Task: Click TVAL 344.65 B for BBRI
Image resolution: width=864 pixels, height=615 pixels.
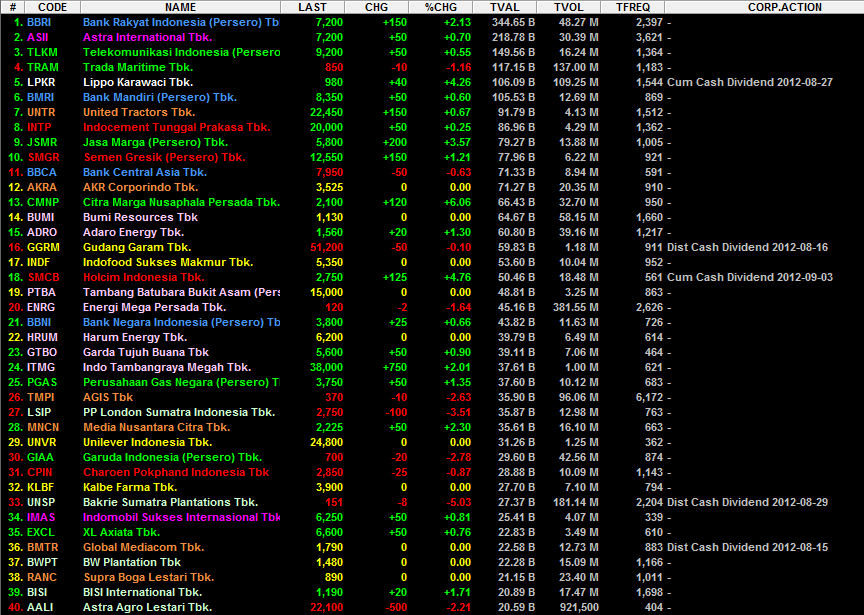Action: pos(513,23)
